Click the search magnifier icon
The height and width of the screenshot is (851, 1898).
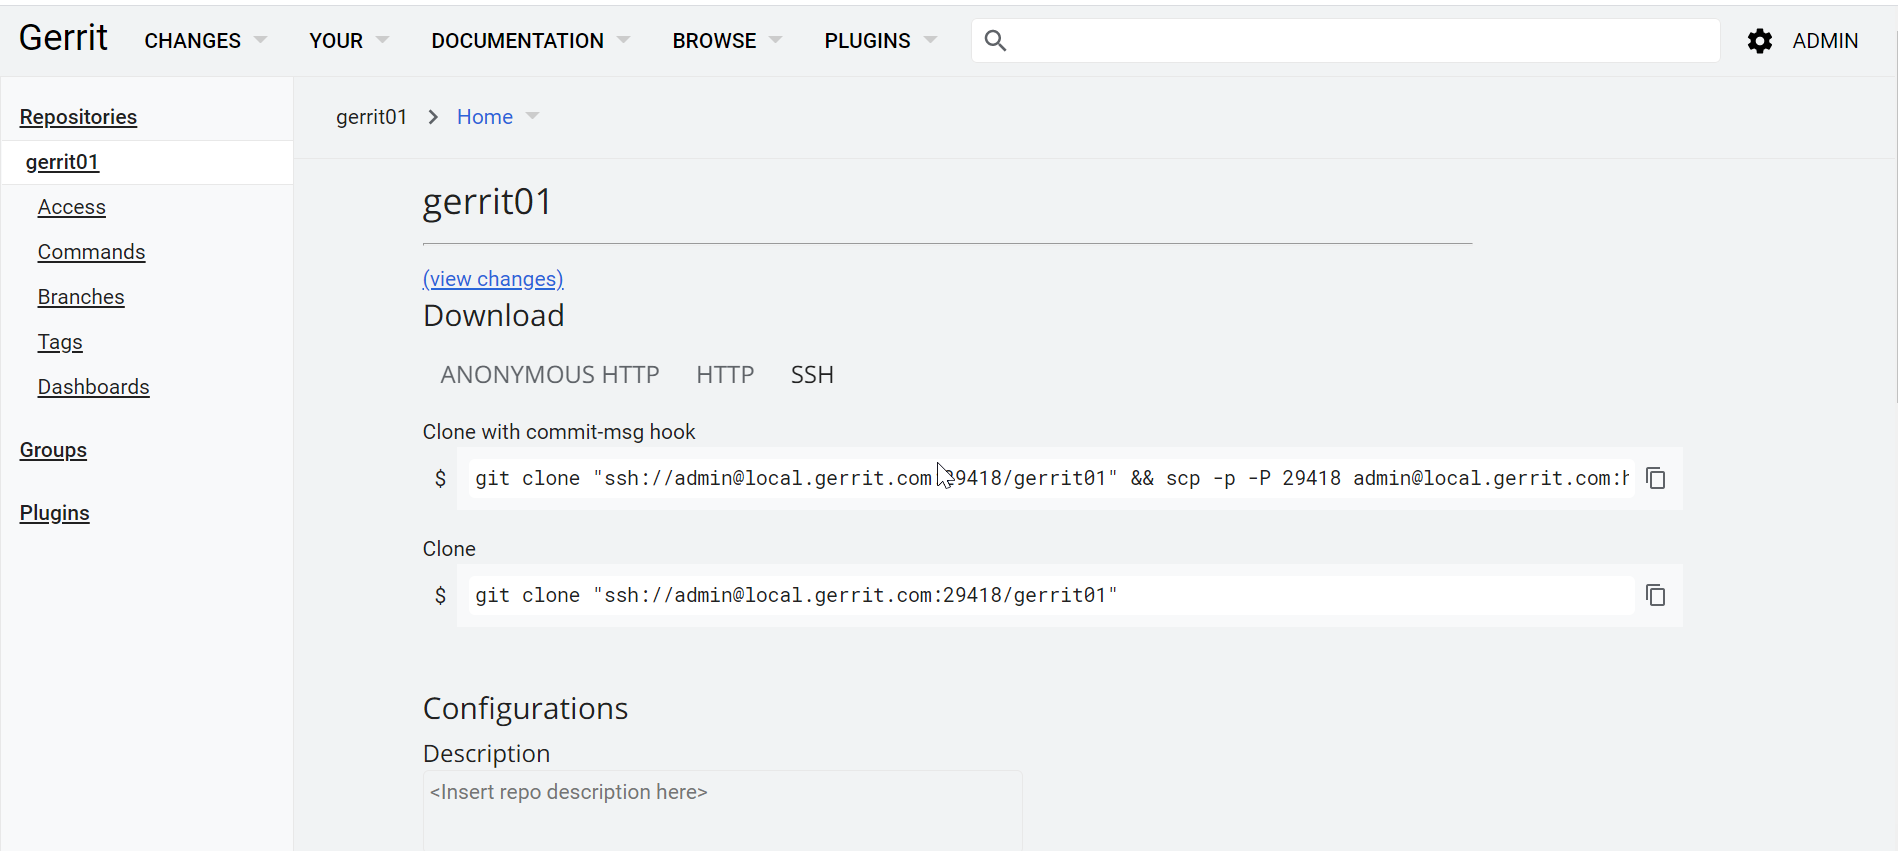[x=995, y=40]
